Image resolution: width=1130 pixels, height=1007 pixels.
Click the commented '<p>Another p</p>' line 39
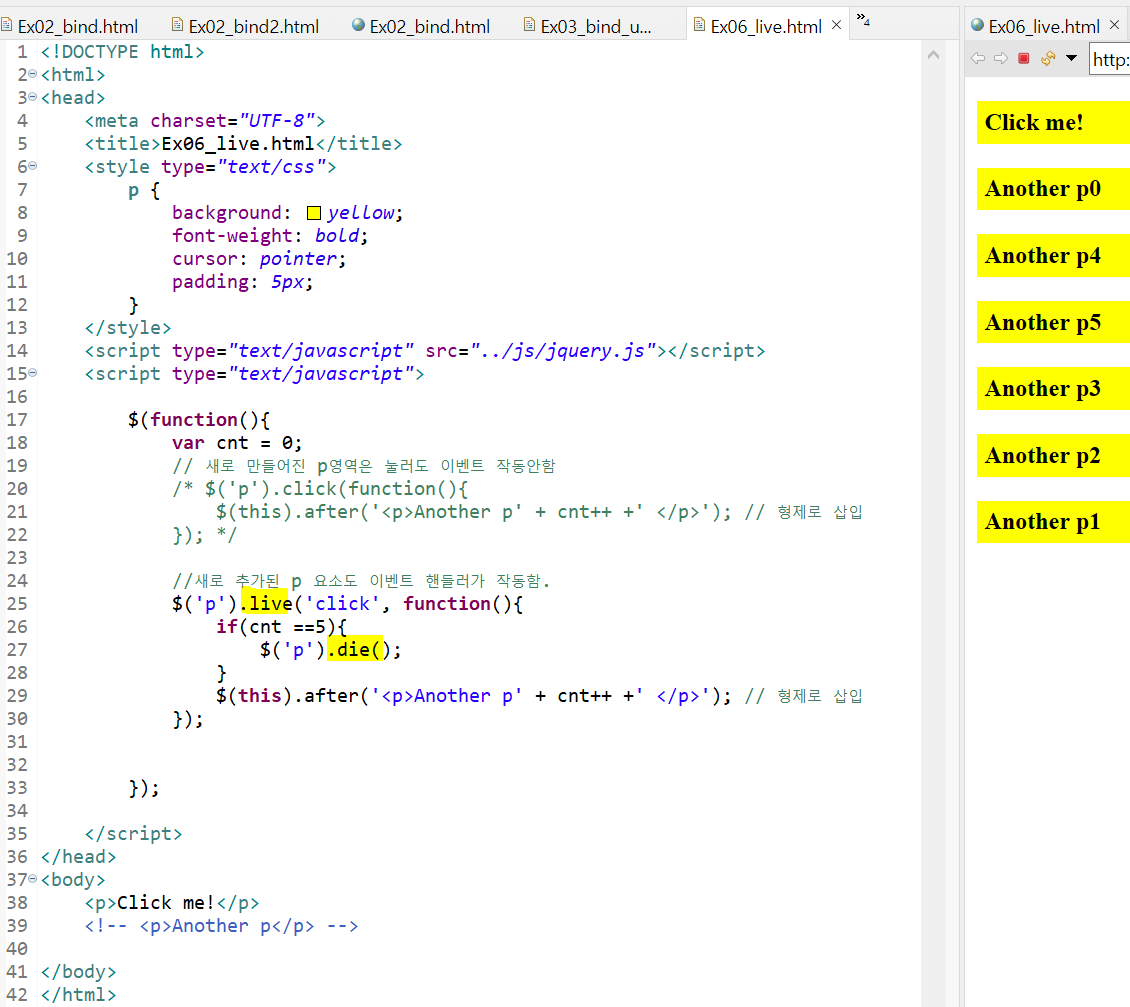(221, 926)
